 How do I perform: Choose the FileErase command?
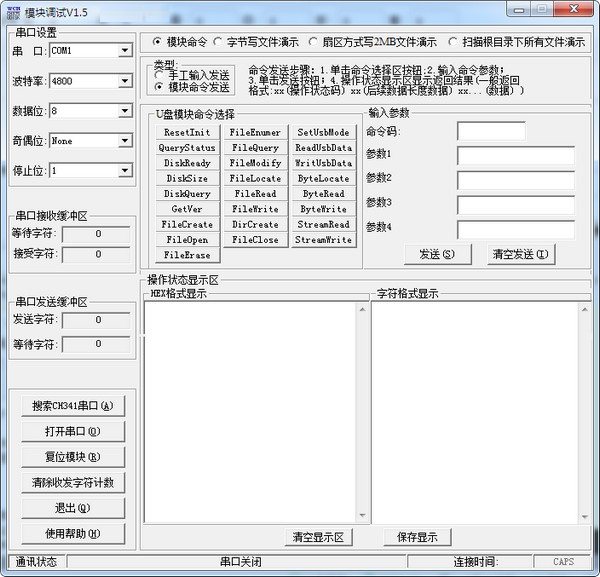[x=188, y=255]
